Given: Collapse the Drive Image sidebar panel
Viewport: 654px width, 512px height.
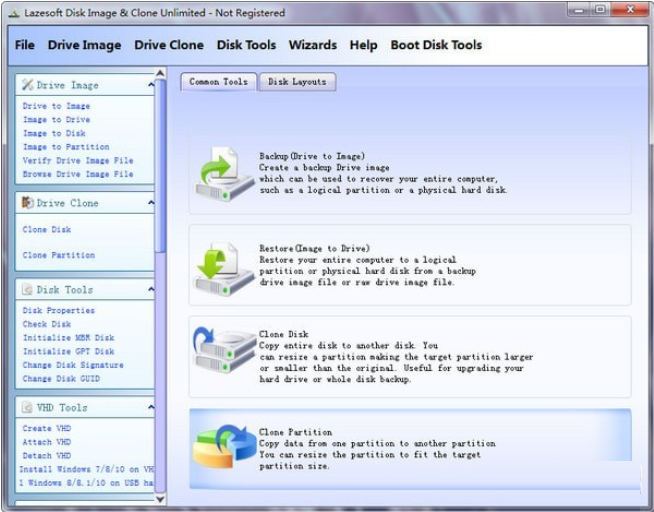Looking at the screenshot, I should 151,85.
